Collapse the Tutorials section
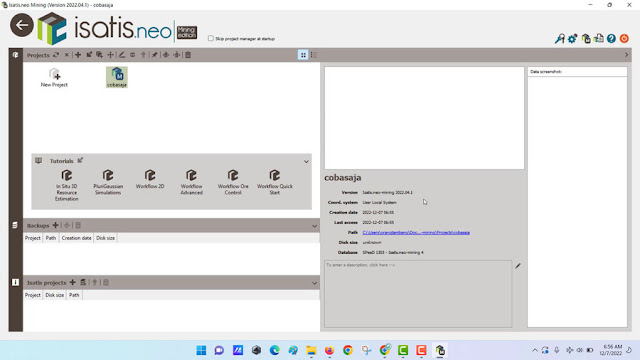The height and width of the screenshot is (360, 640). pos(306,162)
